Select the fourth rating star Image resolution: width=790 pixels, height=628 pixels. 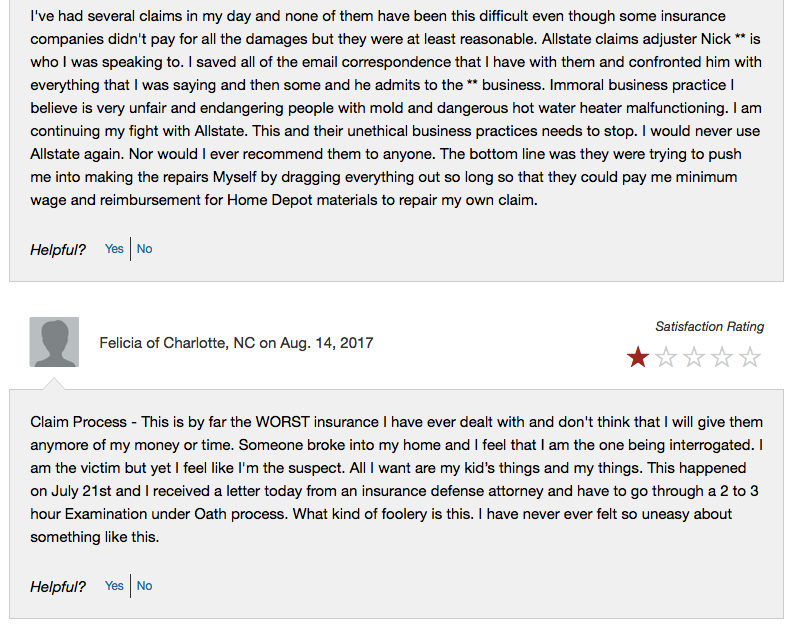(721, 357)
